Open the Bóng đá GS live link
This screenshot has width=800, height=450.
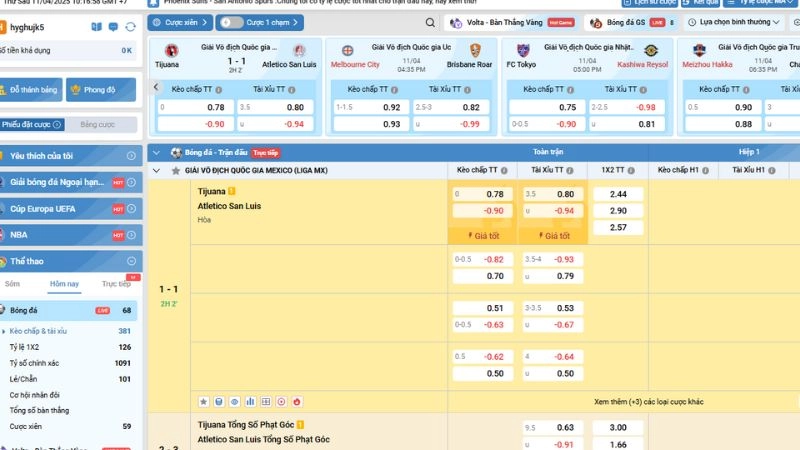point(633,22)
